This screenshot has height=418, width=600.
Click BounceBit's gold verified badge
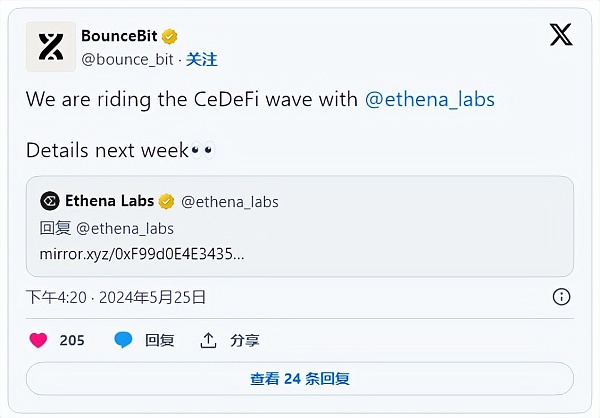click(x=170, y=36)
